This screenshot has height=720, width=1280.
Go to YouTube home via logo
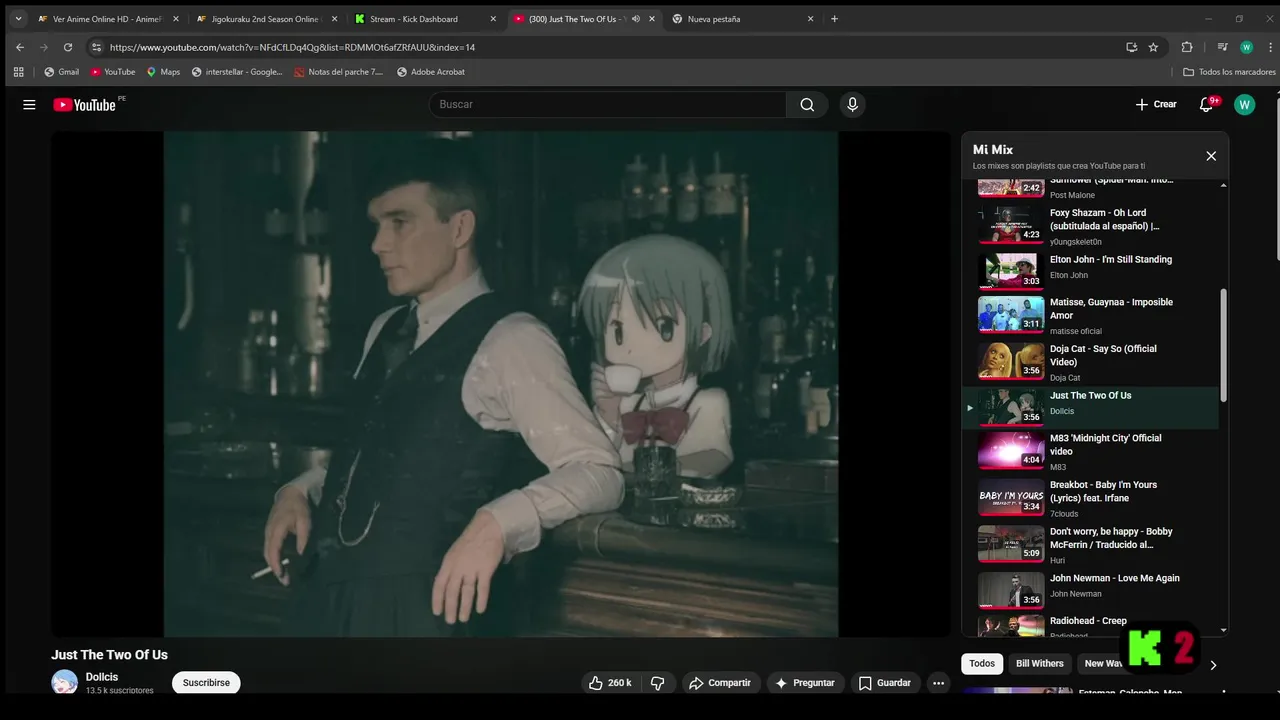click(86, 105)
